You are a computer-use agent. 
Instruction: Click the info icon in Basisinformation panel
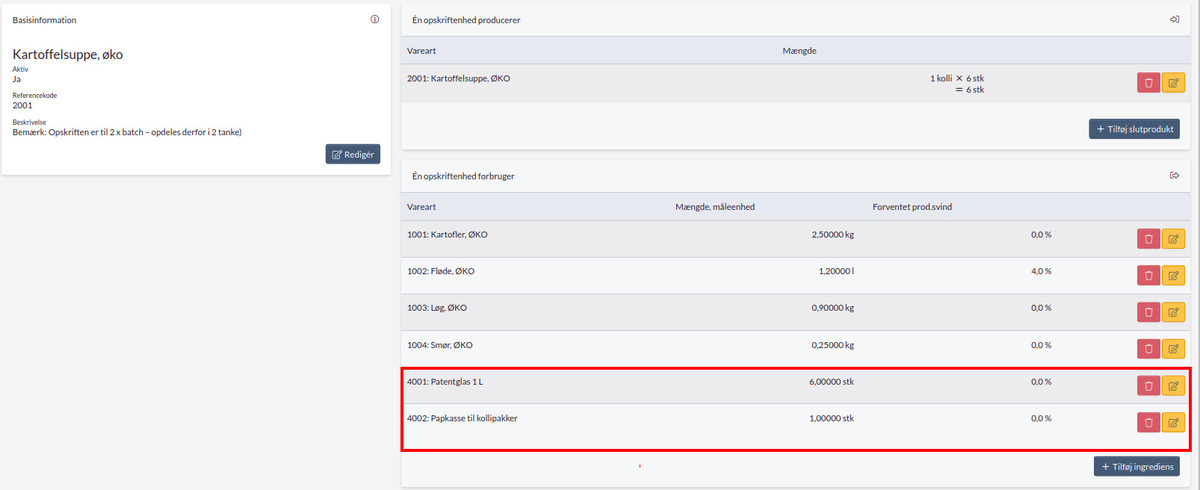[x=375, y=19]
